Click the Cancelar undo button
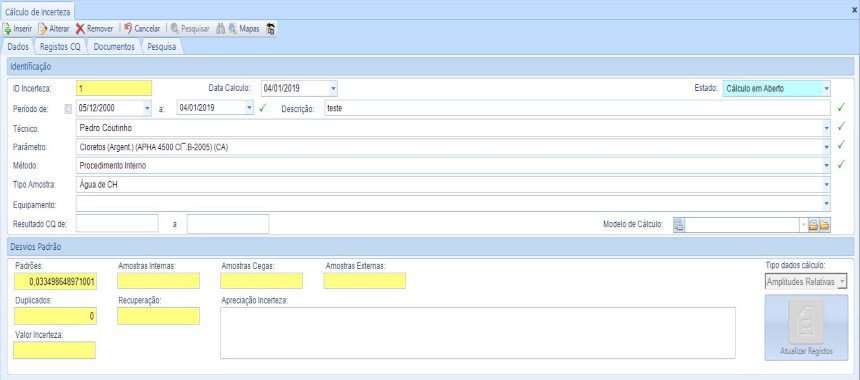The image size is (860, 380). pyautogui.click(x=142, y=29)
